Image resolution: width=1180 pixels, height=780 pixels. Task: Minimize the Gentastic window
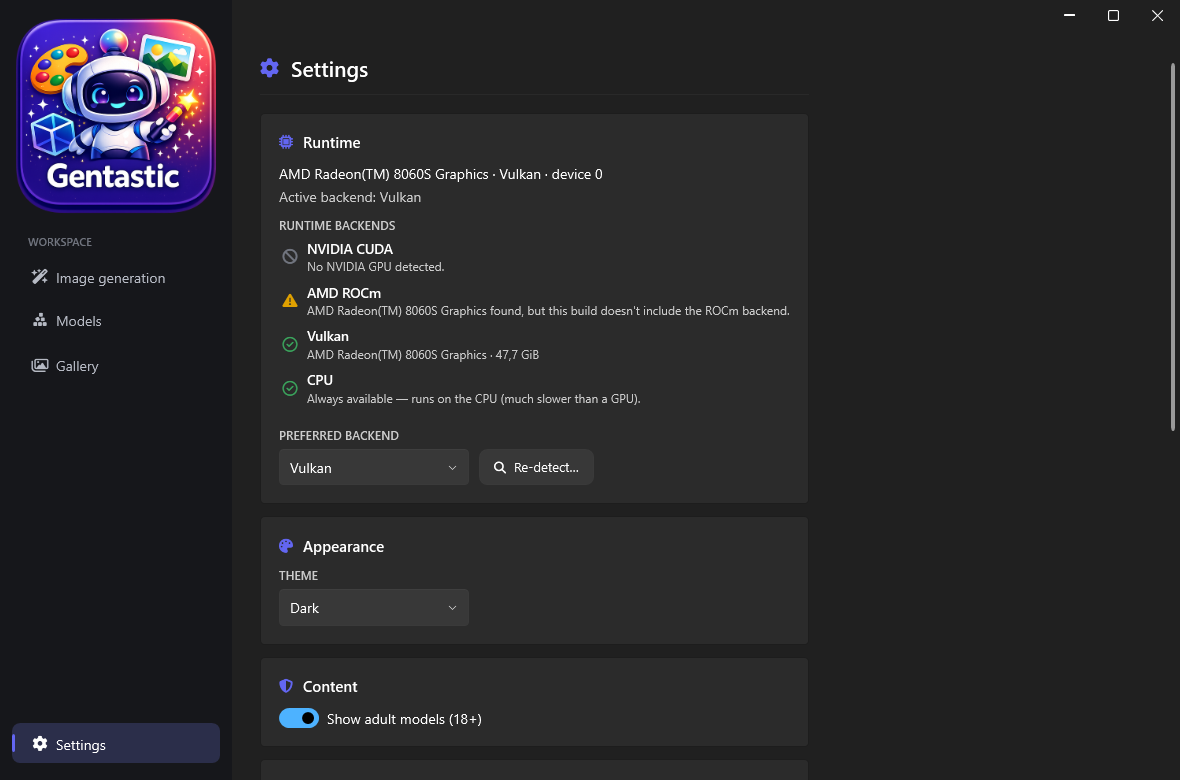(x=1069, y=15)
